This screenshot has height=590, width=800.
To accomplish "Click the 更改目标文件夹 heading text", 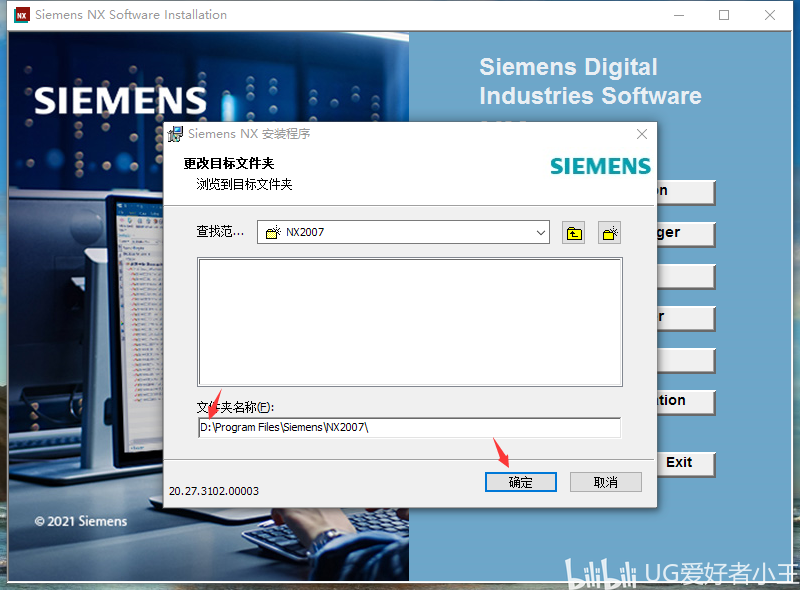I will pos(229,163).
